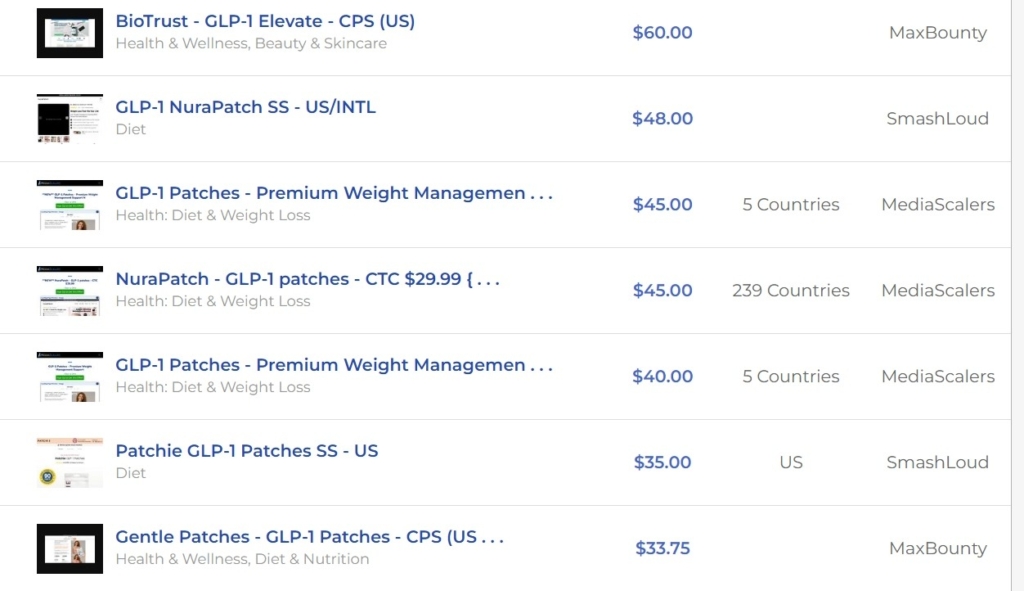This screenshot has height=591, width=1024.
Task: Select SmashLoud network on the Patchie row
Action: tap(937, 463)
